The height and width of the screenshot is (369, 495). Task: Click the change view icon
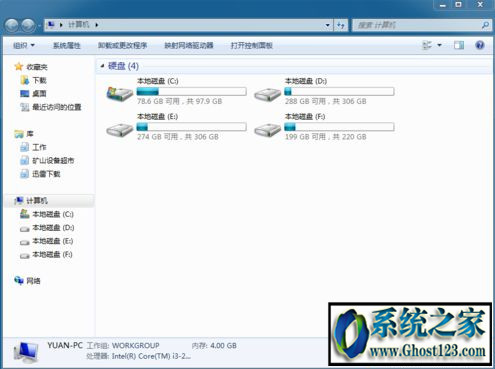(427, 45)
